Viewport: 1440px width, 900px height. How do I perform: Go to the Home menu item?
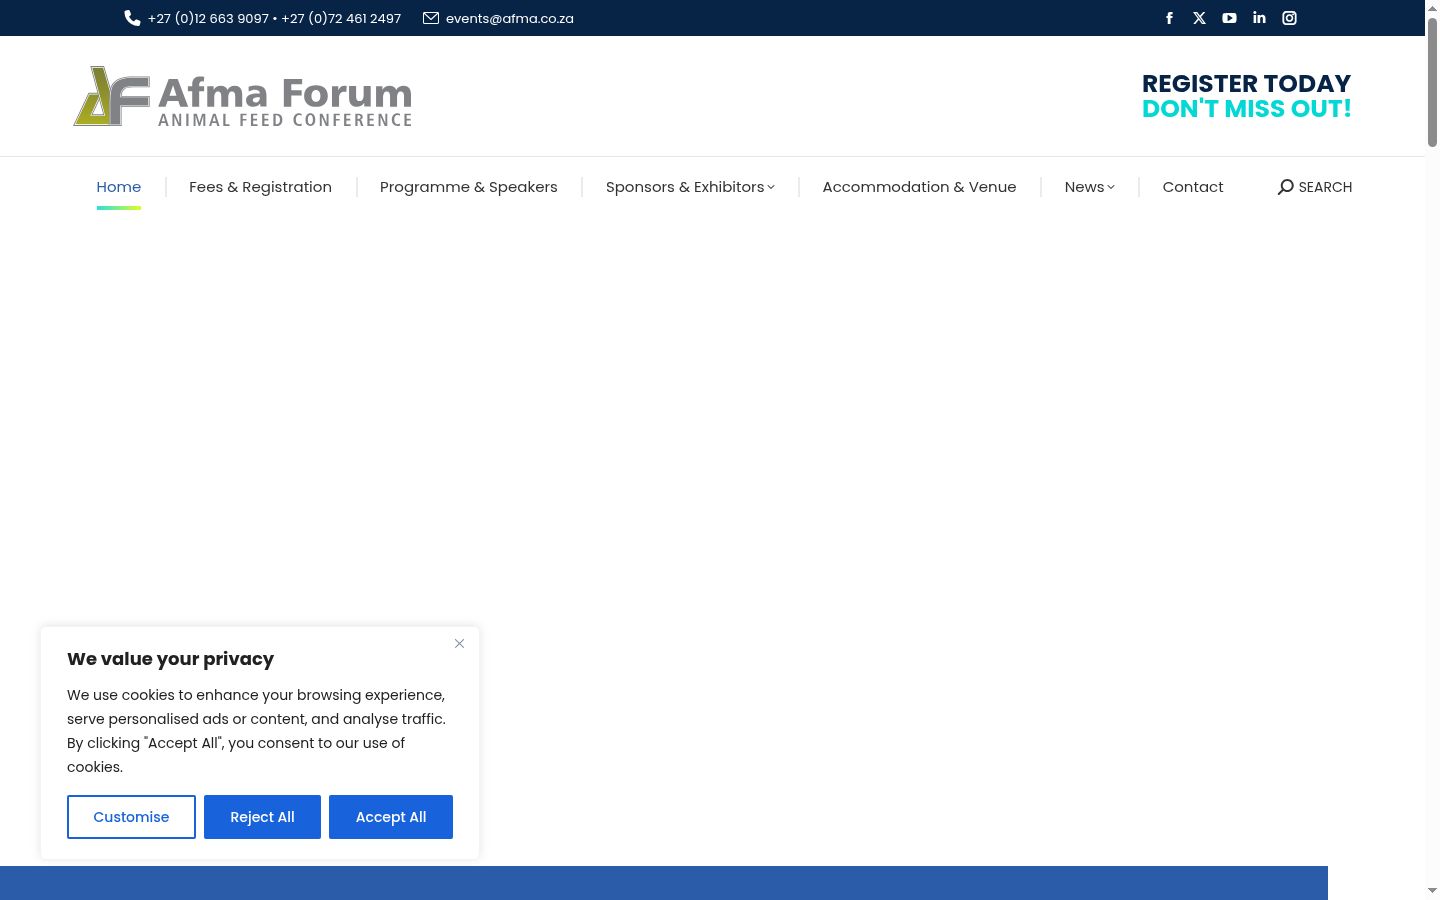[118, 187]
